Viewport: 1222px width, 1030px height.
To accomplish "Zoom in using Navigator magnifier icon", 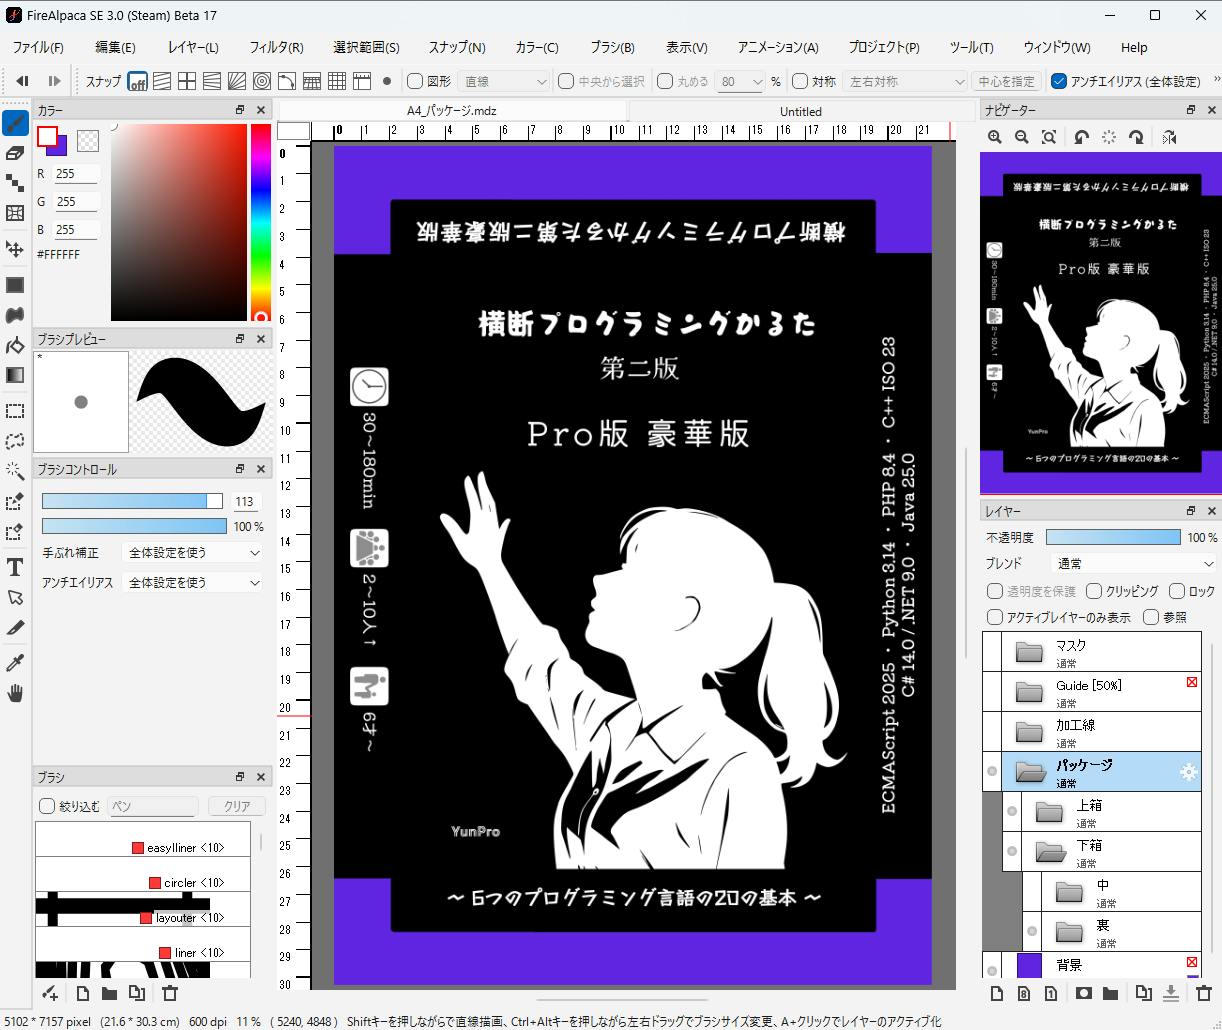I will [994, 137].
